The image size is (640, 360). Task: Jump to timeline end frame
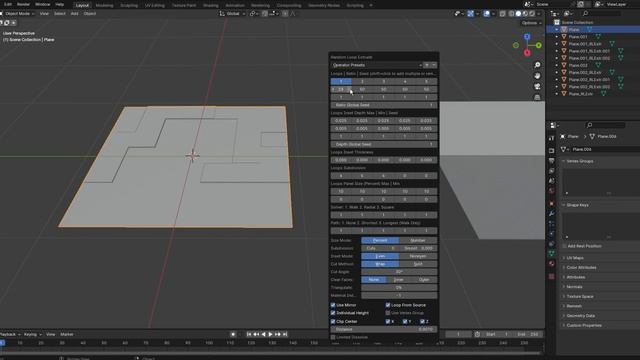[285, 334]
